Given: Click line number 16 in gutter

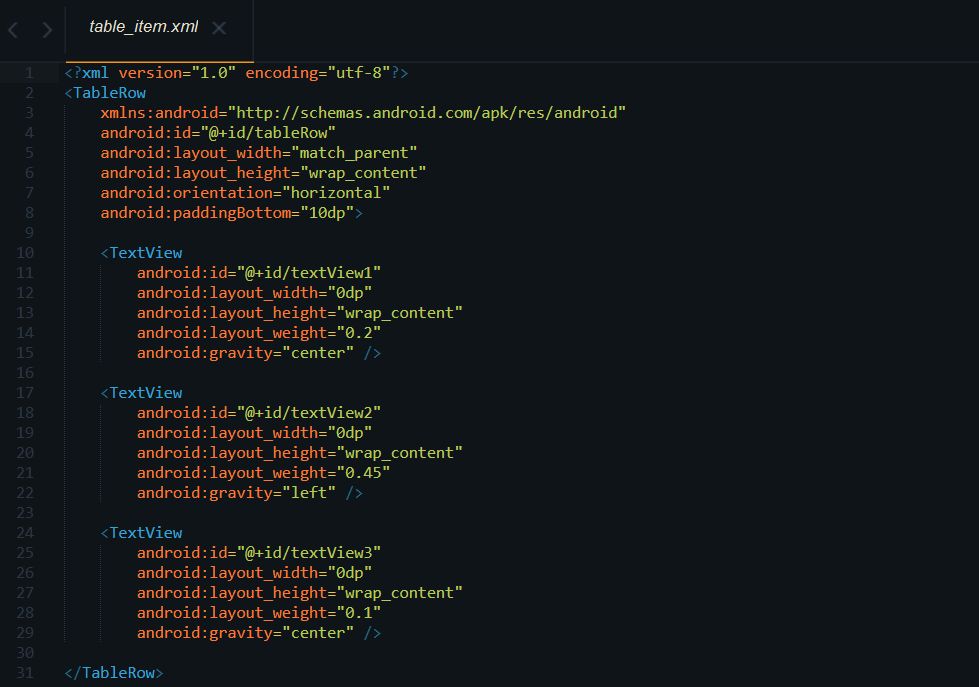Looking at the screenshot, I should click(x=25, y=373).
